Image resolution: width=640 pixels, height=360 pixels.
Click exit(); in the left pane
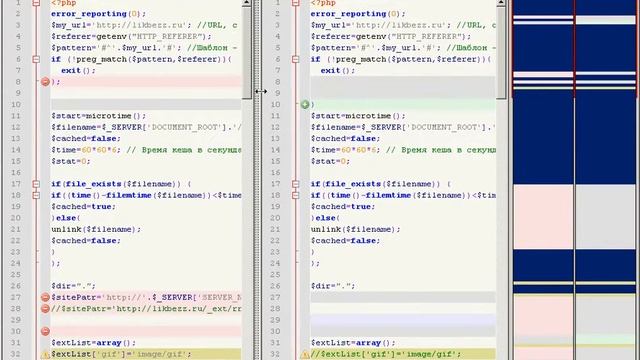pyautogui.click(x=78, y=71)
